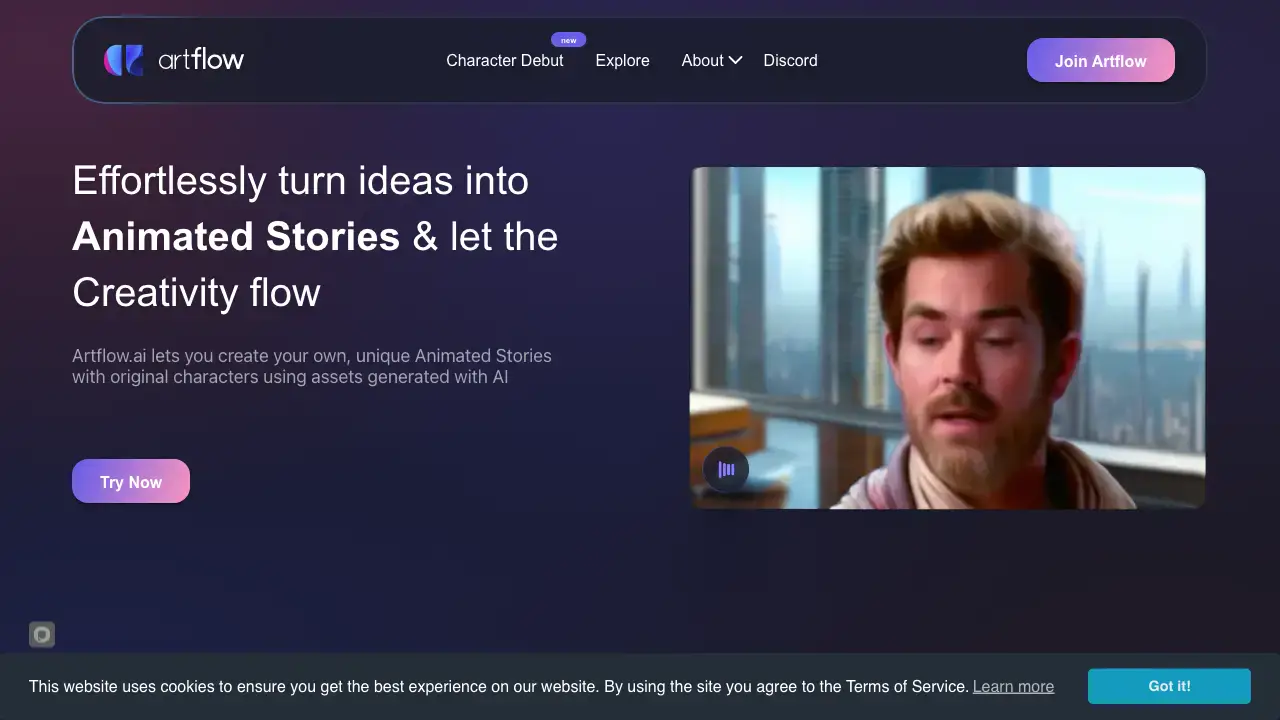Open the small gray widget icon
1280x720 pixels.
pos(42,634)
